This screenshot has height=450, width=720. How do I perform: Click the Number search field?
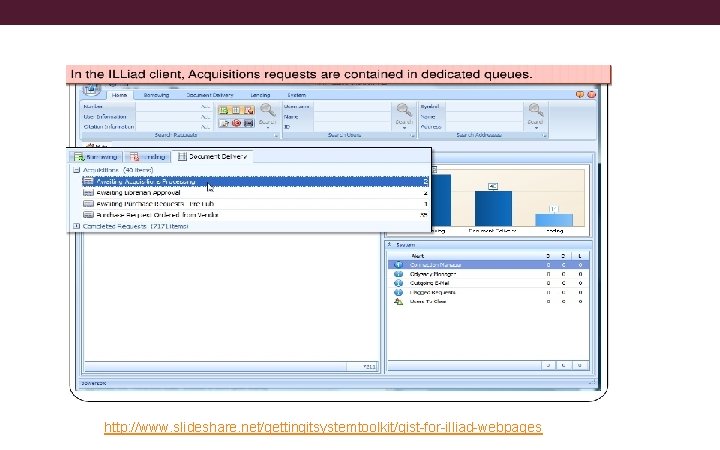174,107
